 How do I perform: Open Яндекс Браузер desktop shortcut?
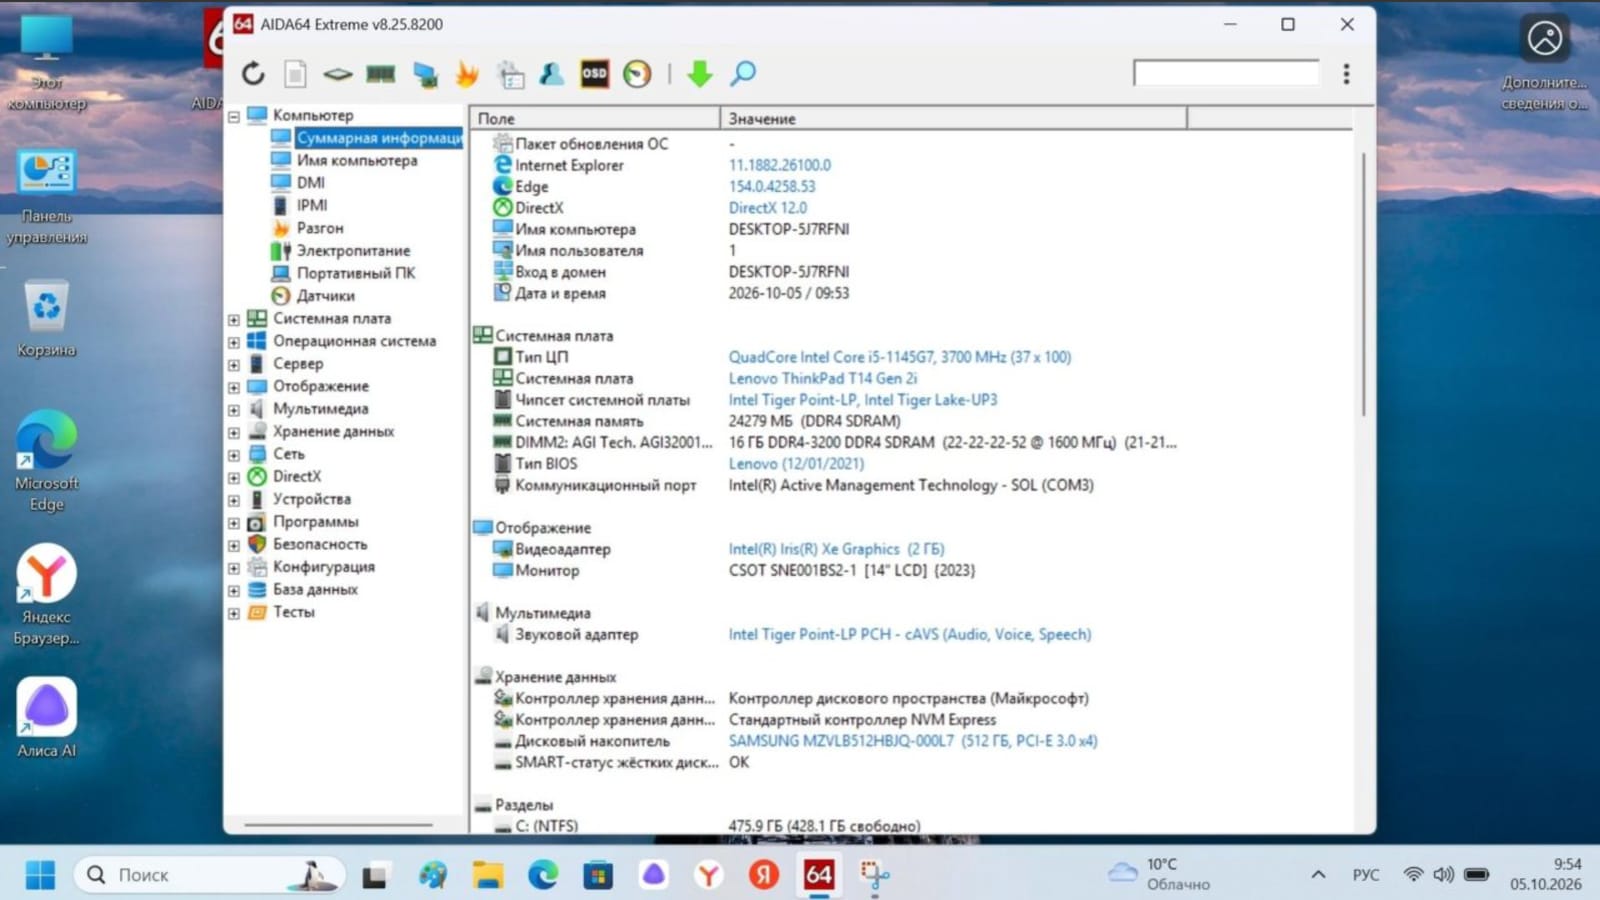tap(46, 594)
